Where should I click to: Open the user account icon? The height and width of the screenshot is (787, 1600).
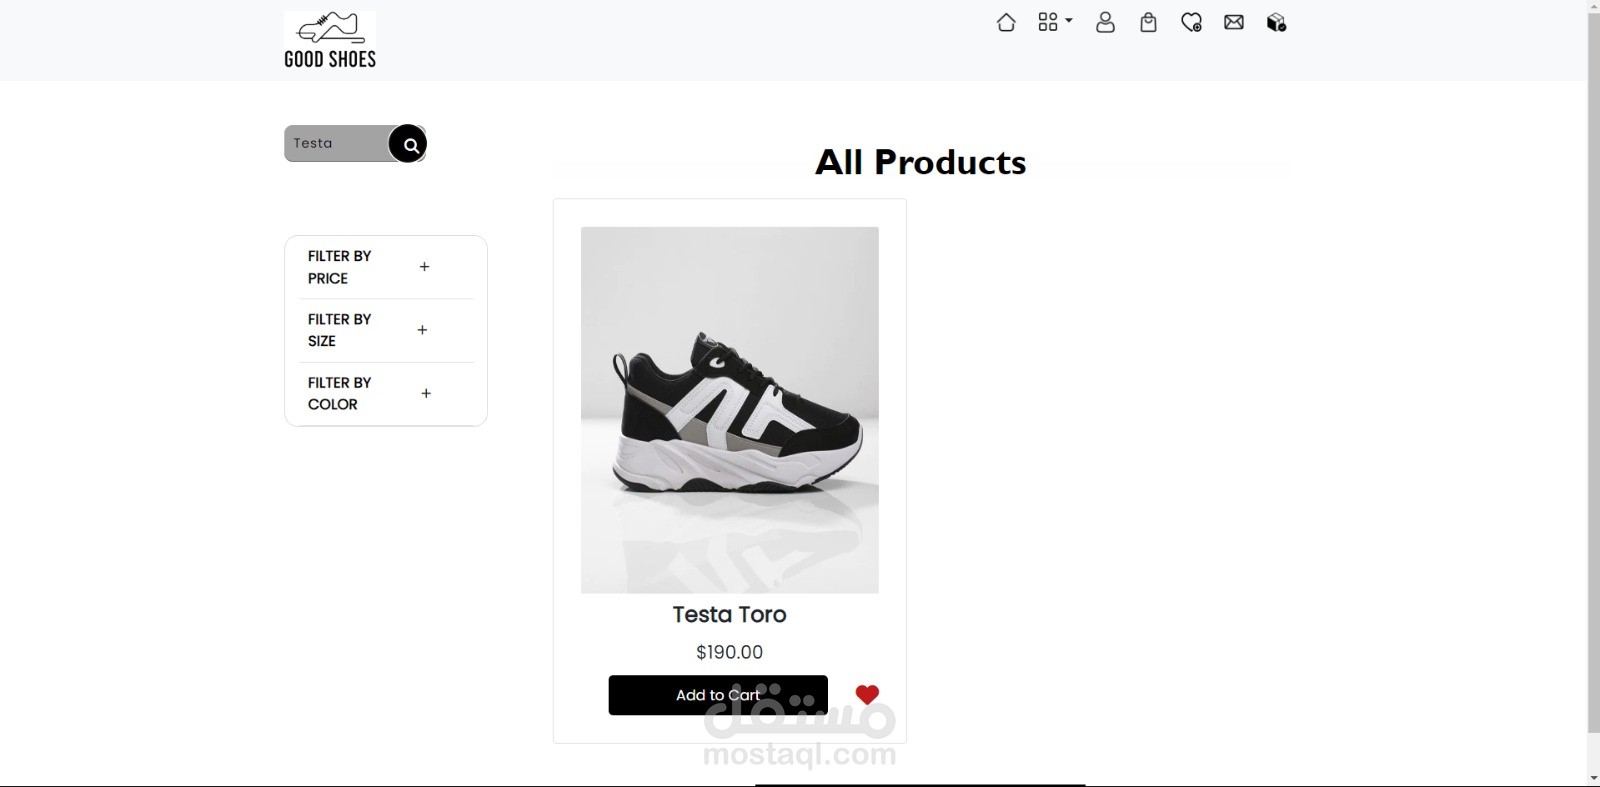[x=1105, y=22]
